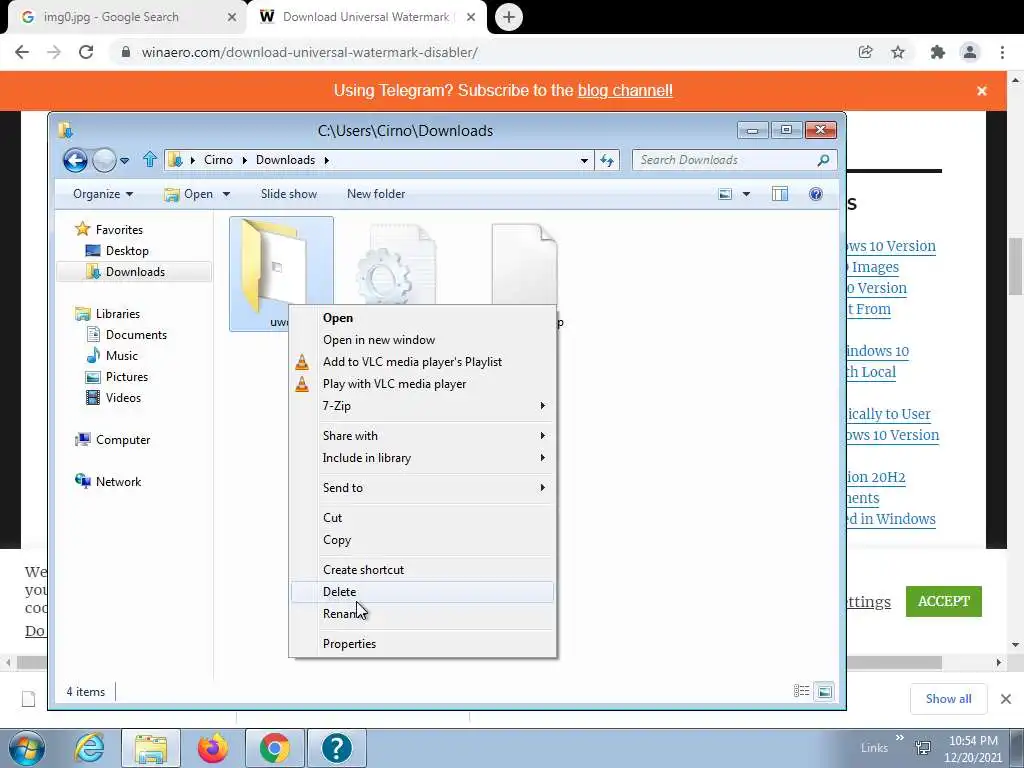The width and height of the screenshot is (1024, 768).
Task: Expand the Share with submenu
Action: click(x=423, y=436)
